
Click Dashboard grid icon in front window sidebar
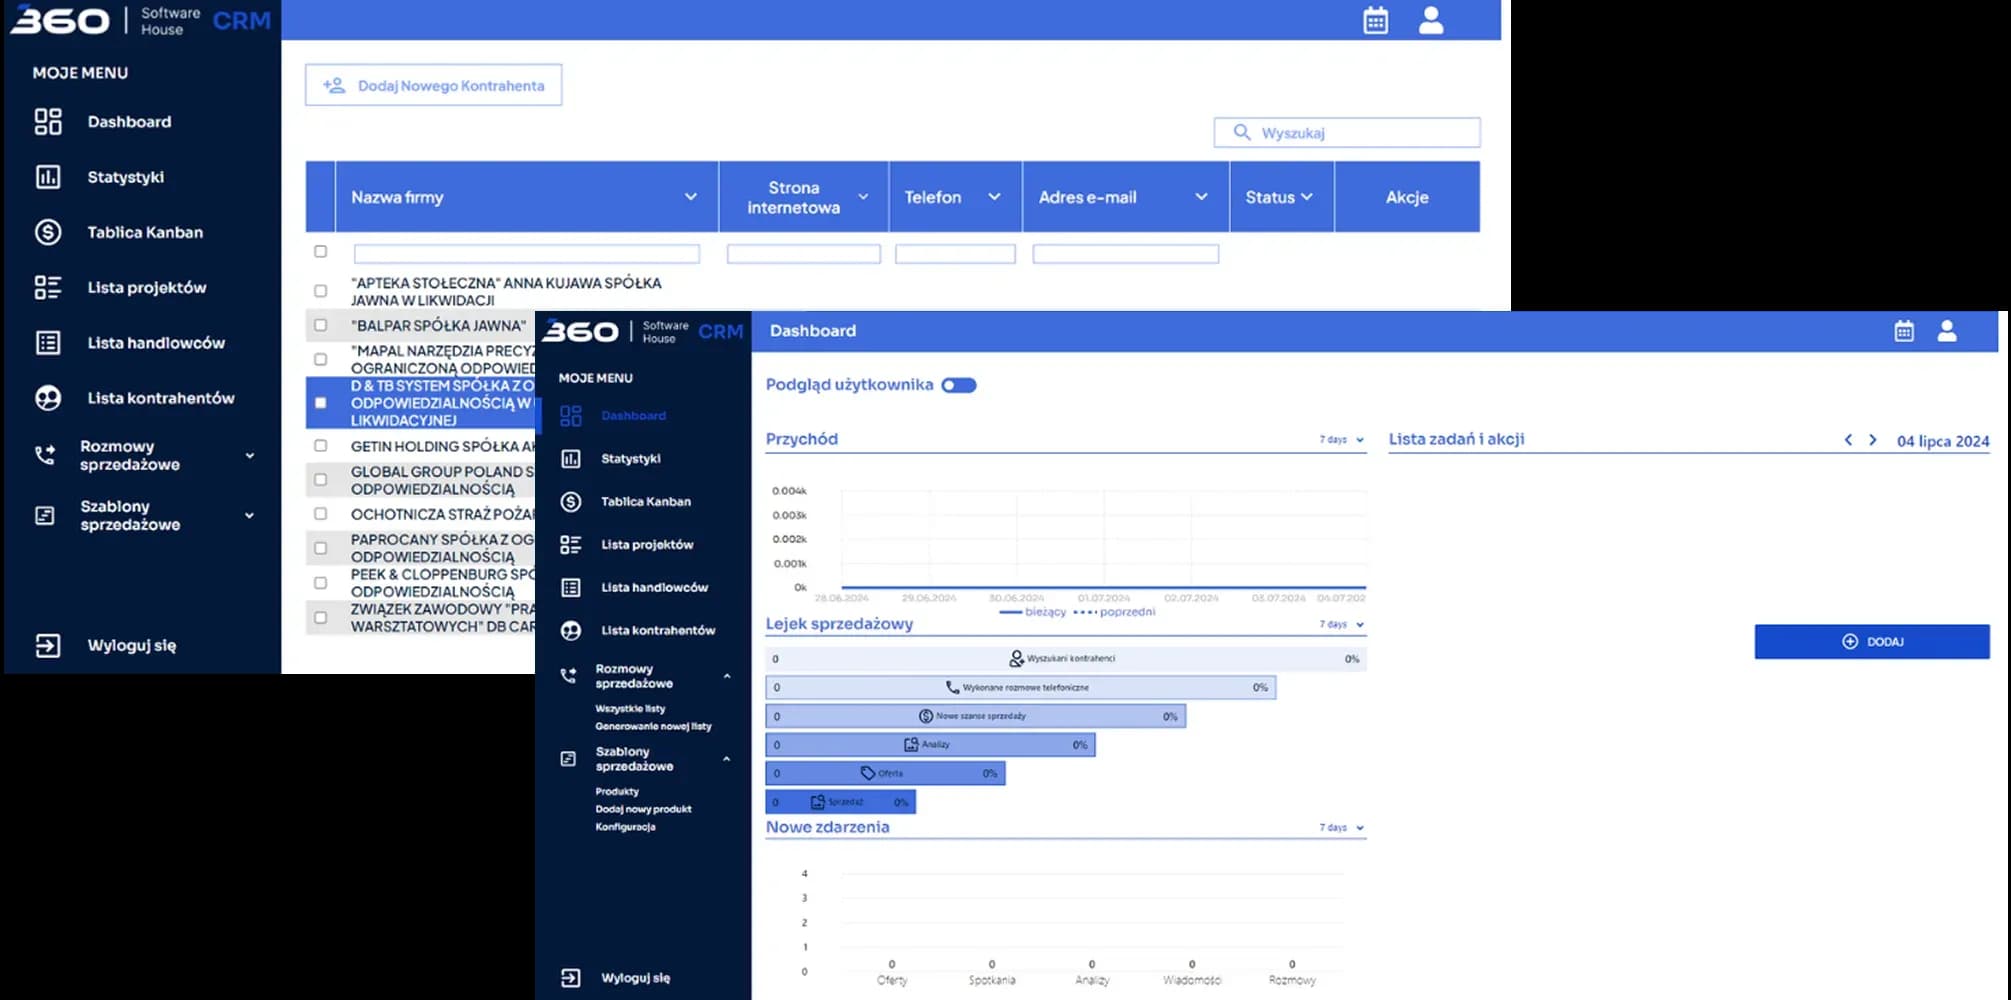pyautogui.click(x=571, y=416)
